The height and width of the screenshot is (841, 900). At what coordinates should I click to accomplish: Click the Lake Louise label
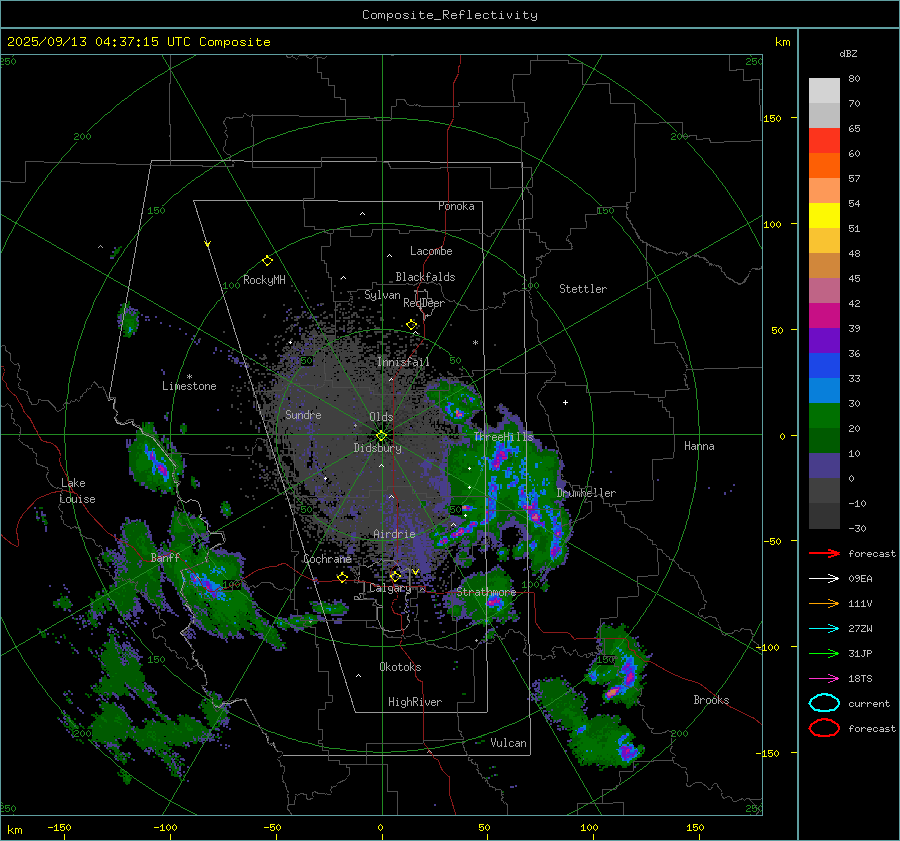tap(77, 491)
